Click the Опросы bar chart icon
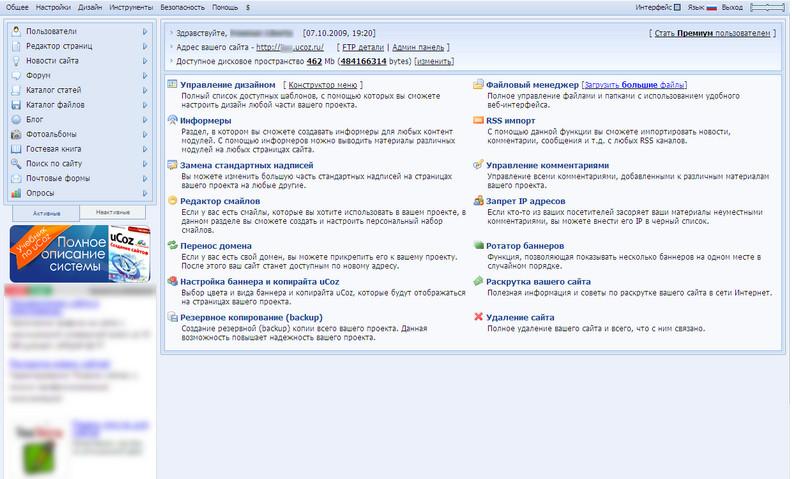The height and width of the screenshot is (479, 792). 16,193
